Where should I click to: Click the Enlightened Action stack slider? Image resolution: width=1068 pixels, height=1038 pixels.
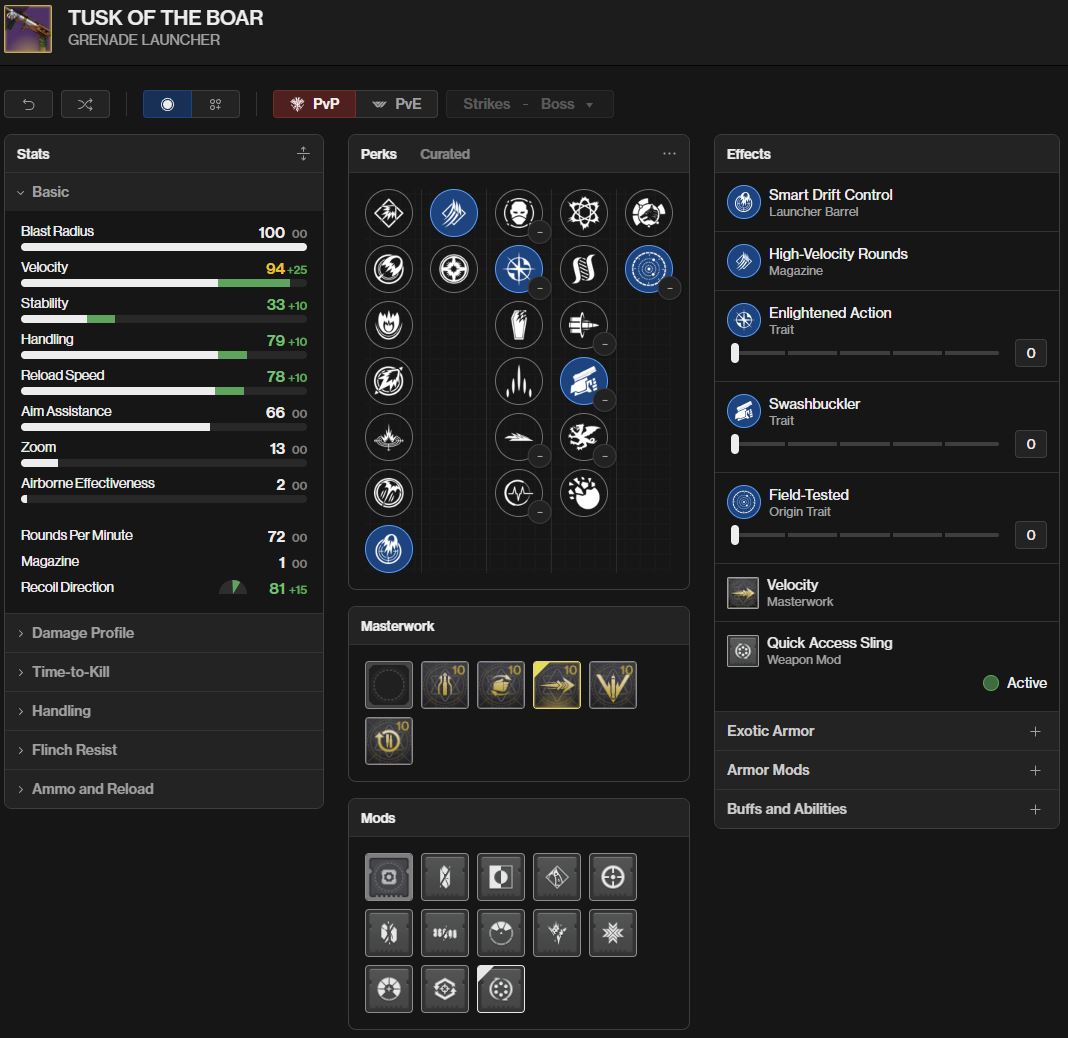tap(866, 353)
